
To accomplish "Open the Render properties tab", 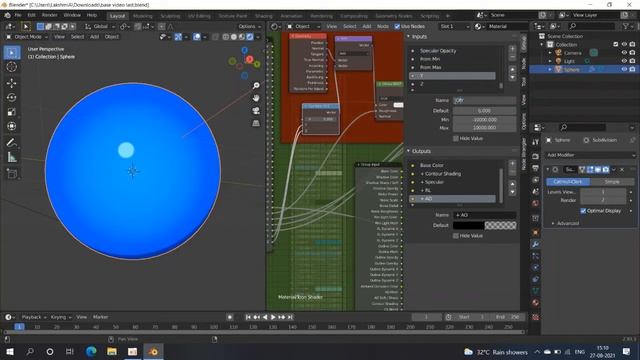I will point(535,156).
